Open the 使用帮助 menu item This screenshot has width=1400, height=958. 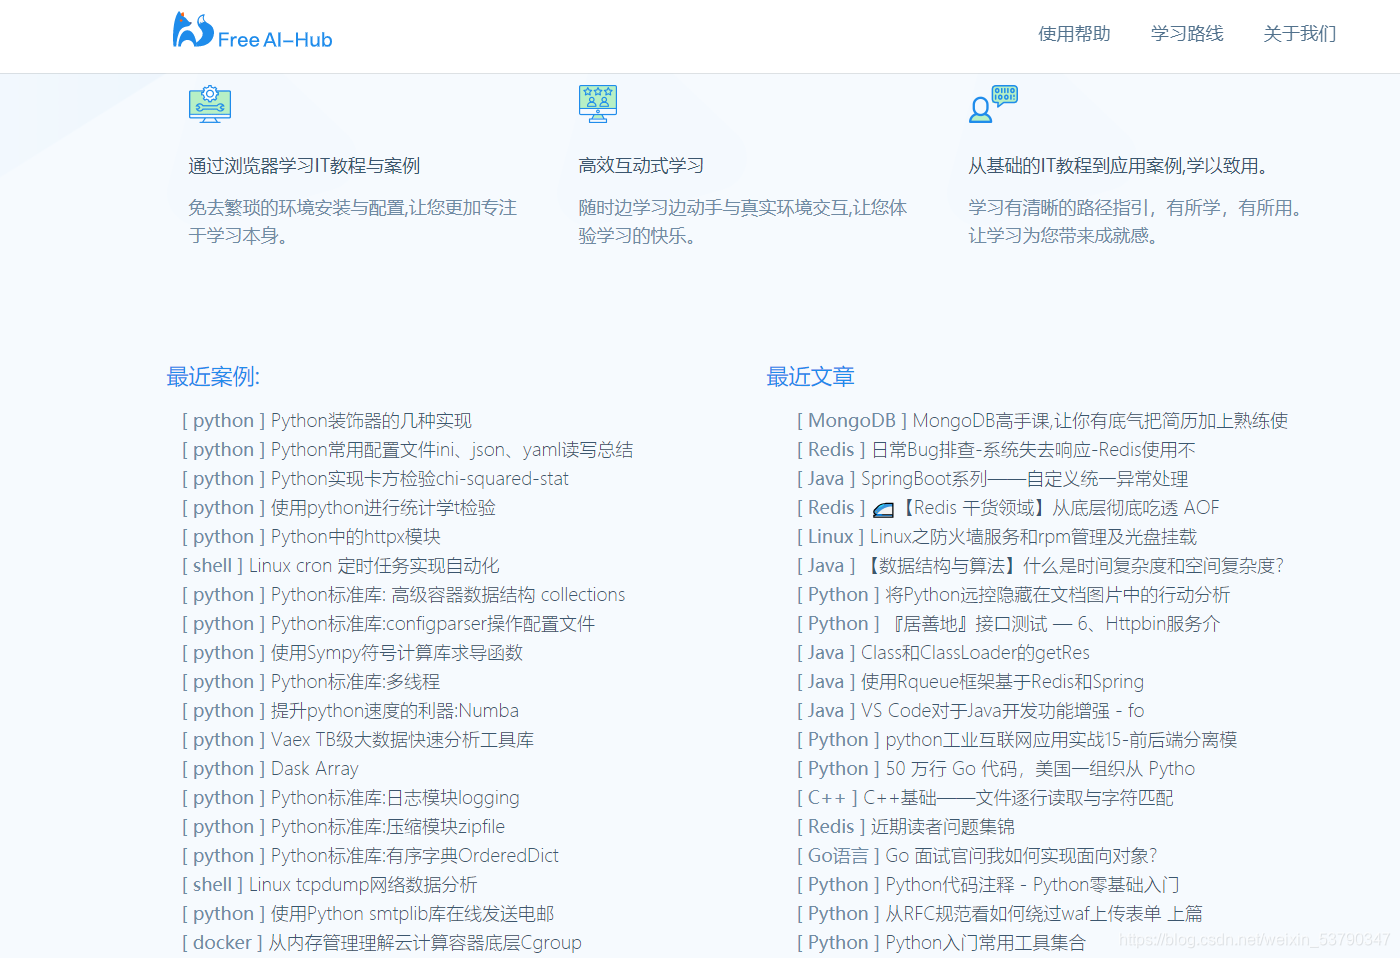point(1074,33)
